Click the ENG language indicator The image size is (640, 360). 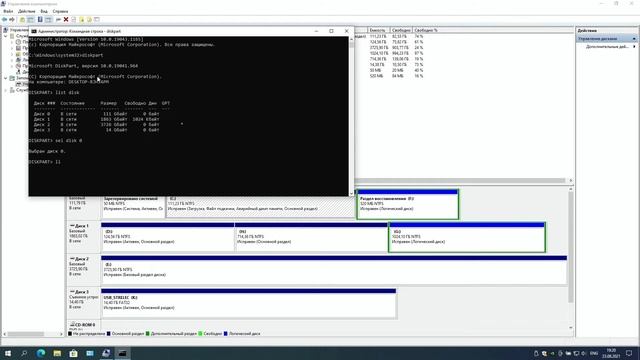click(594, 353)
